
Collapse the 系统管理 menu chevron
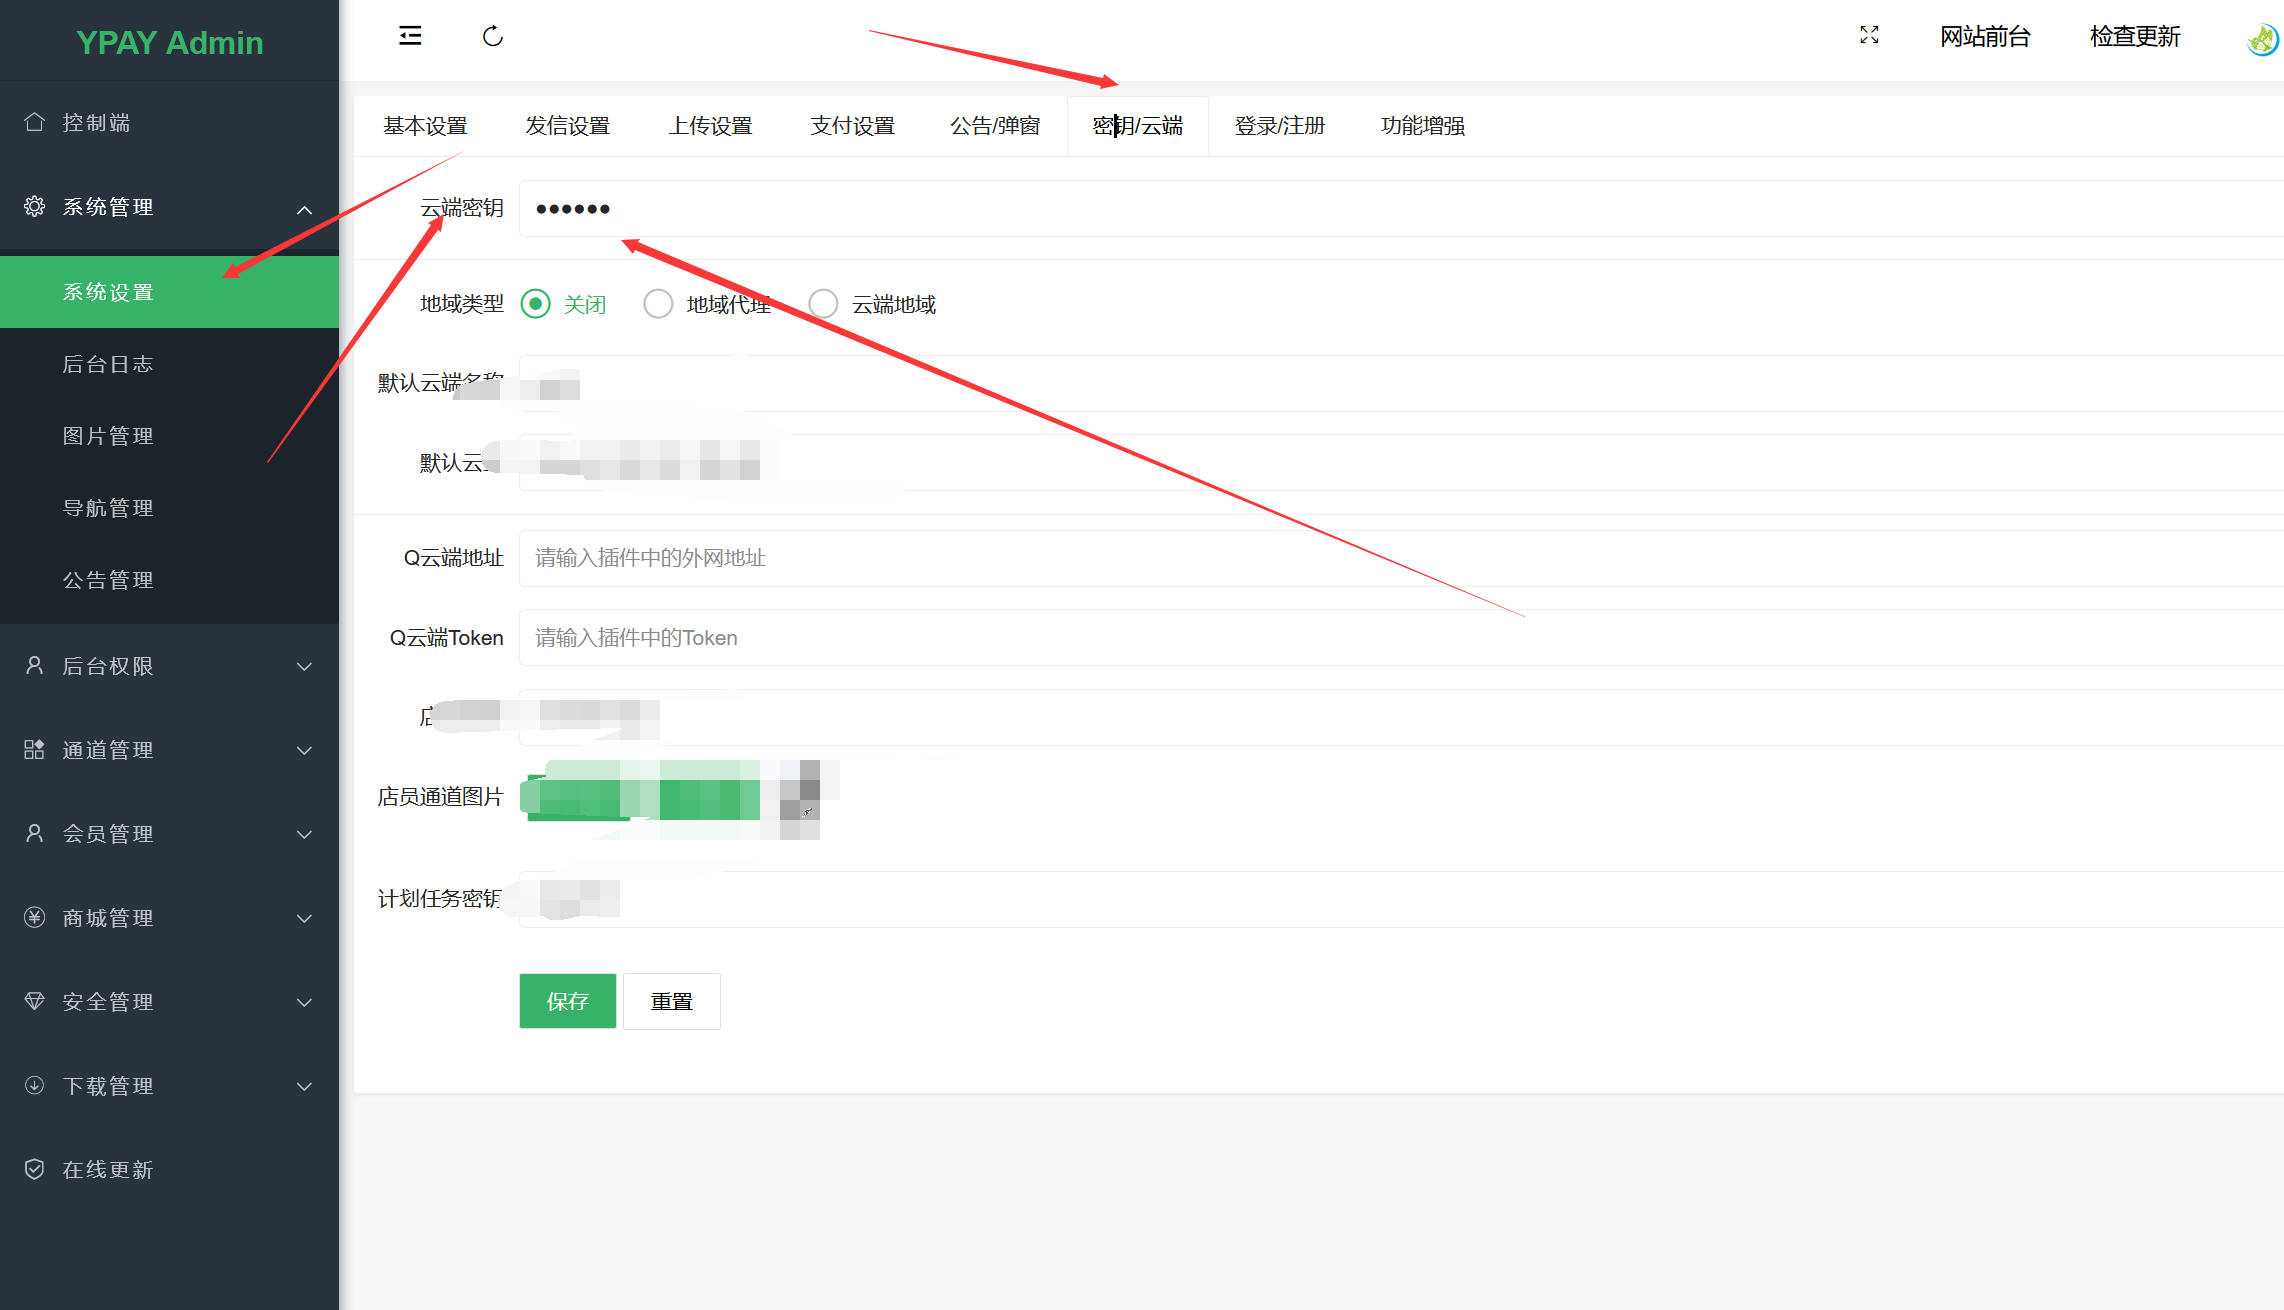tap(304, 209)
